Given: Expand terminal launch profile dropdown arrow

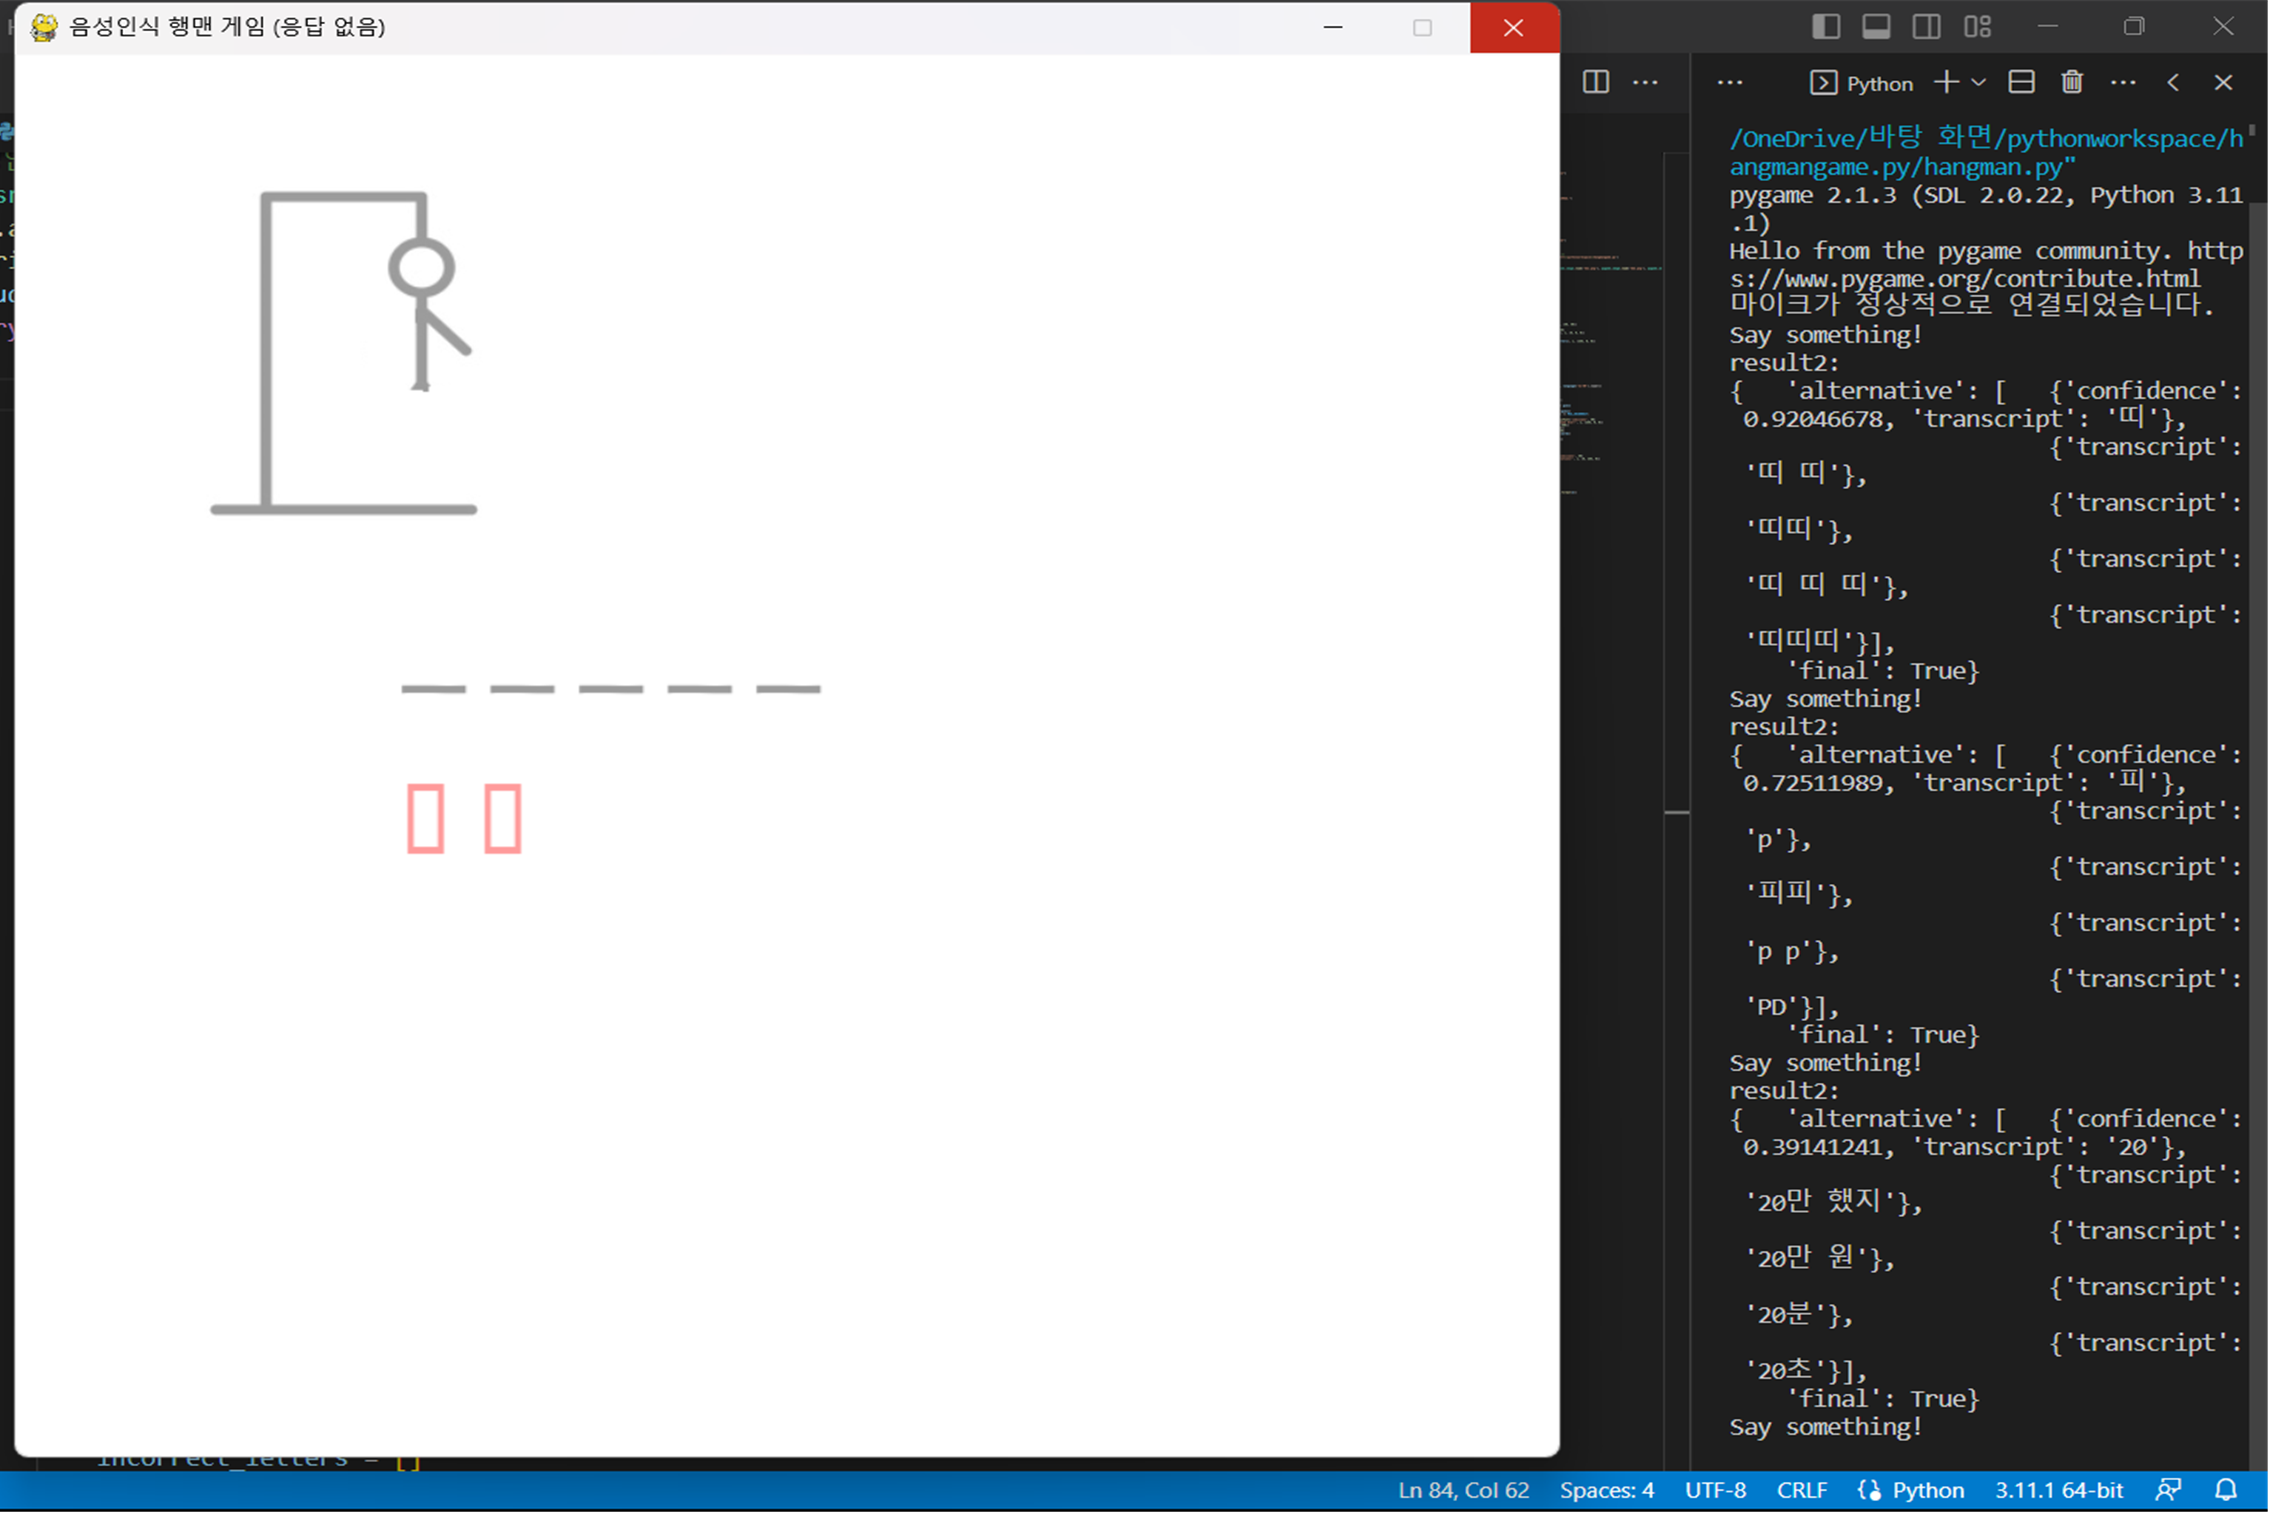Looking at the screenshot, I should point(1978,83).
